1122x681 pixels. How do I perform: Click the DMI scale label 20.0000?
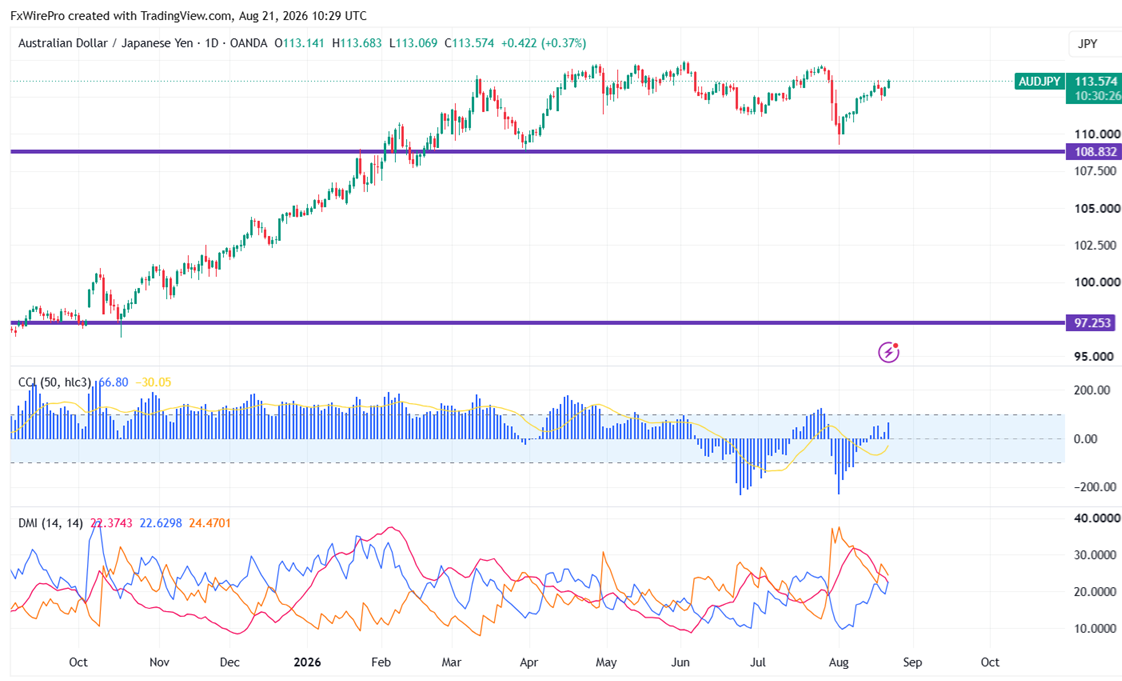pos(1097,592)
